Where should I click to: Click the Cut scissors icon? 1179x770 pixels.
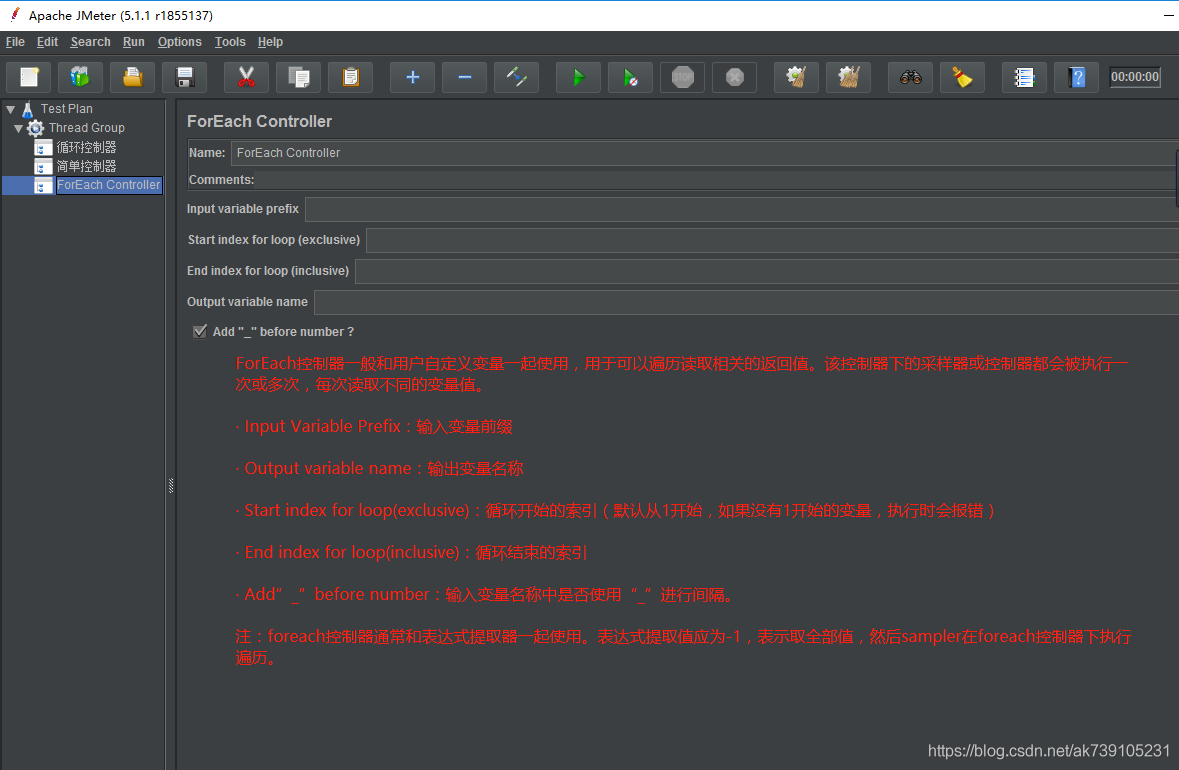(247, 77)
